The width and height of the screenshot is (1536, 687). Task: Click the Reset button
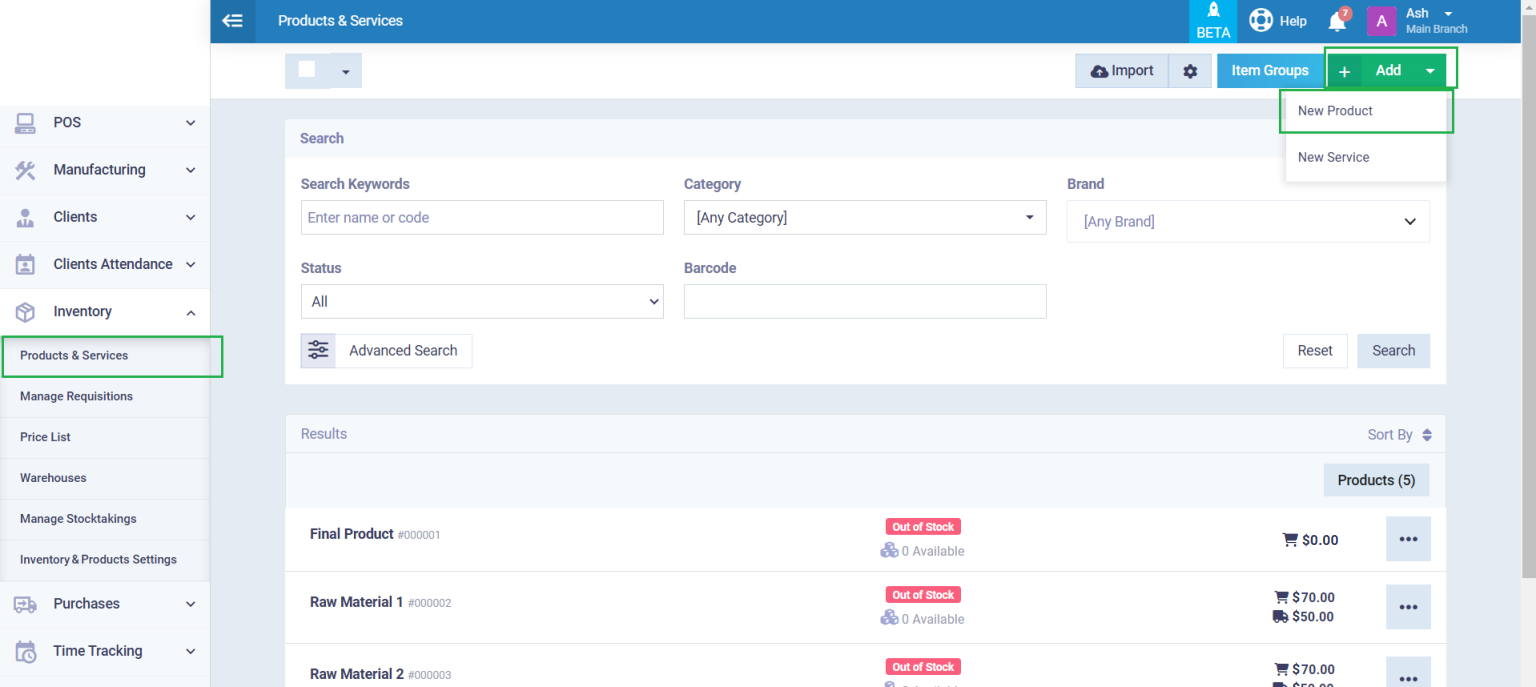pos(1314,351)
